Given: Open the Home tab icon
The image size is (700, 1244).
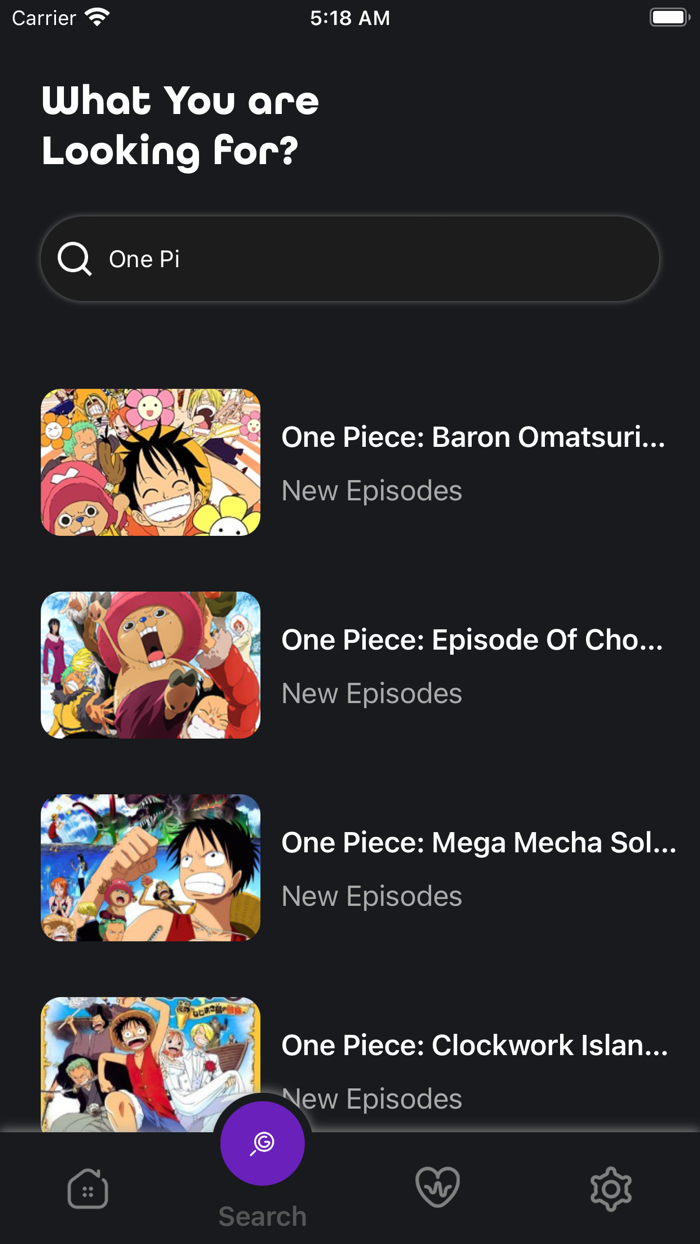Looking at the screenshot, I should (x=87, y=1189).
